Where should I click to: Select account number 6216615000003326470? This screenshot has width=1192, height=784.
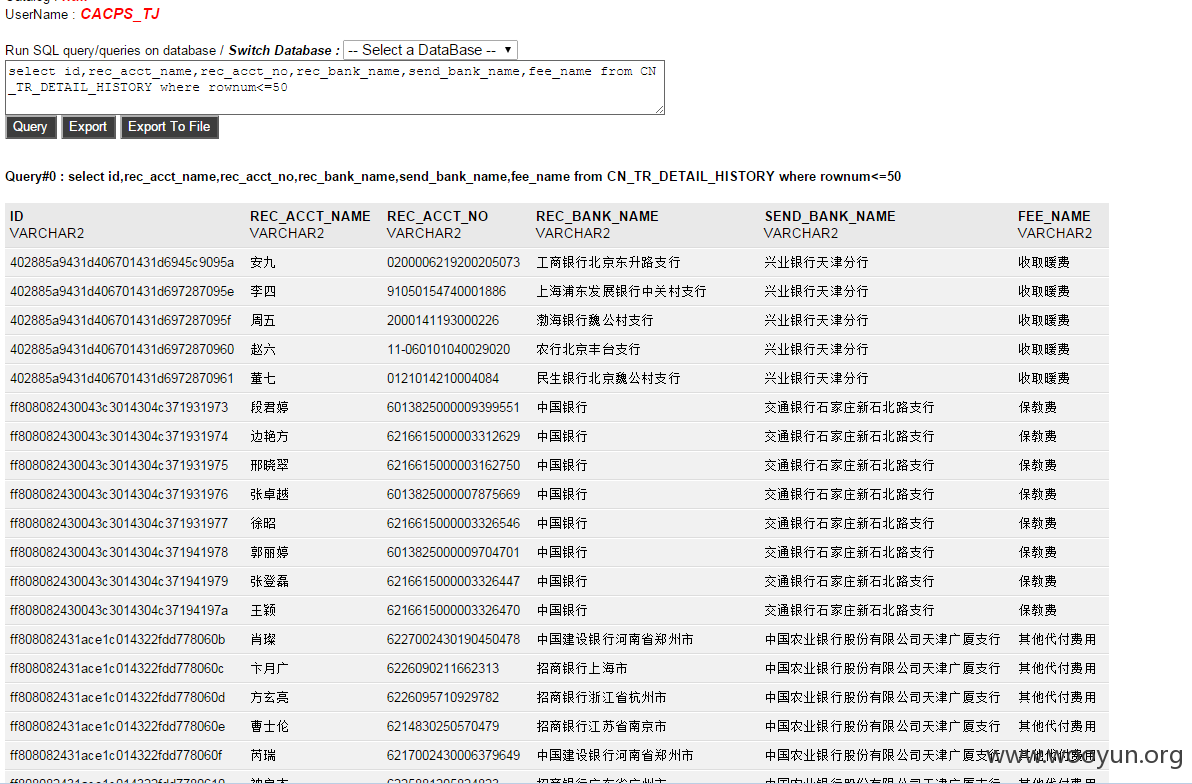tap(453, 609)
